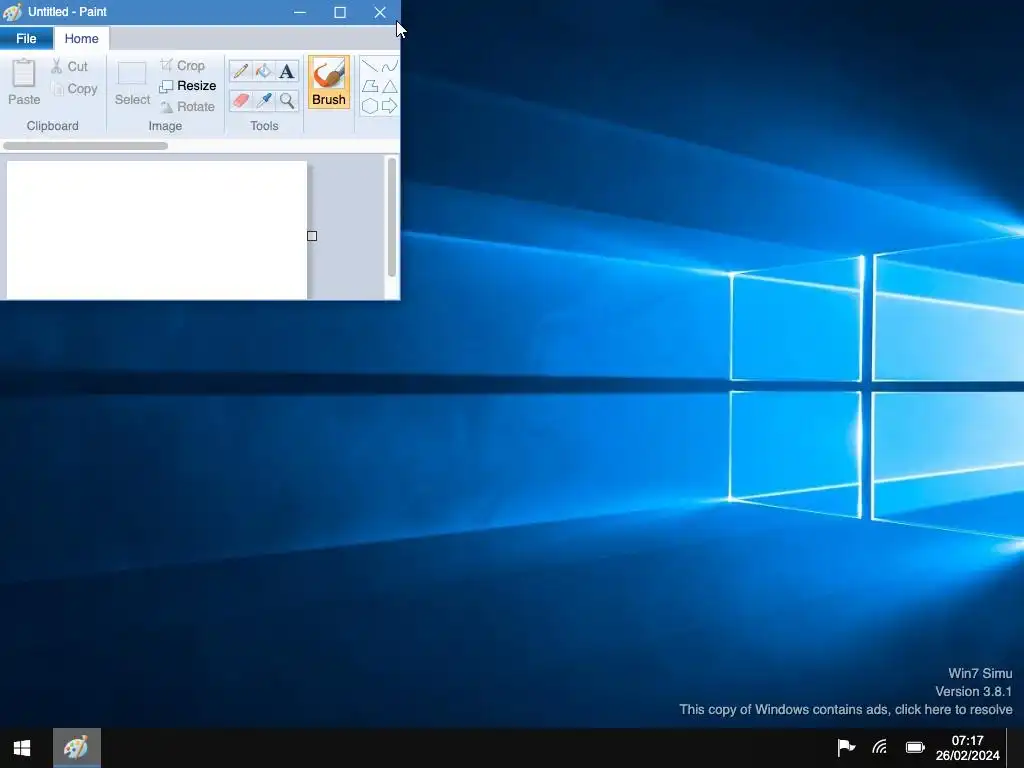Minimize the Paint window
Viewport: 1024px width, 768px height.
click(300, 12)
